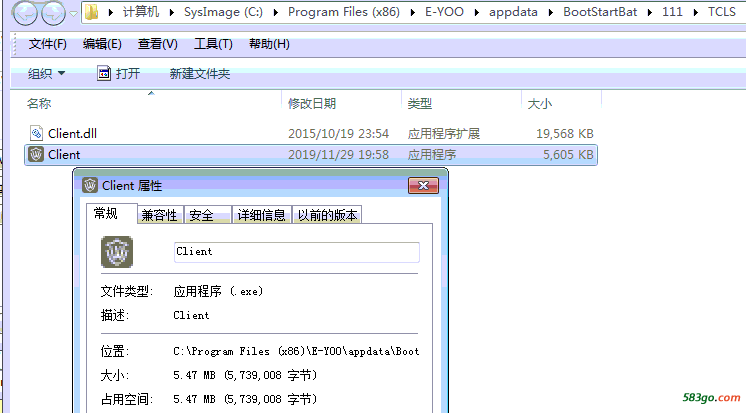Open recent locations dropdown beside forward arrow
The height and width of the screenshot is (413, 746).
pos(73,13)
